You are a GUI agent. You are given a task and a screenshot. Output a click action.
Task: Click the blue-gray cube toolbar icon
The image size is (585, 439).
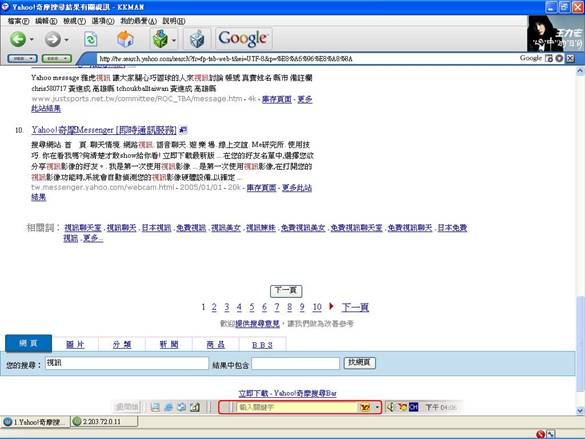(197, 39)
